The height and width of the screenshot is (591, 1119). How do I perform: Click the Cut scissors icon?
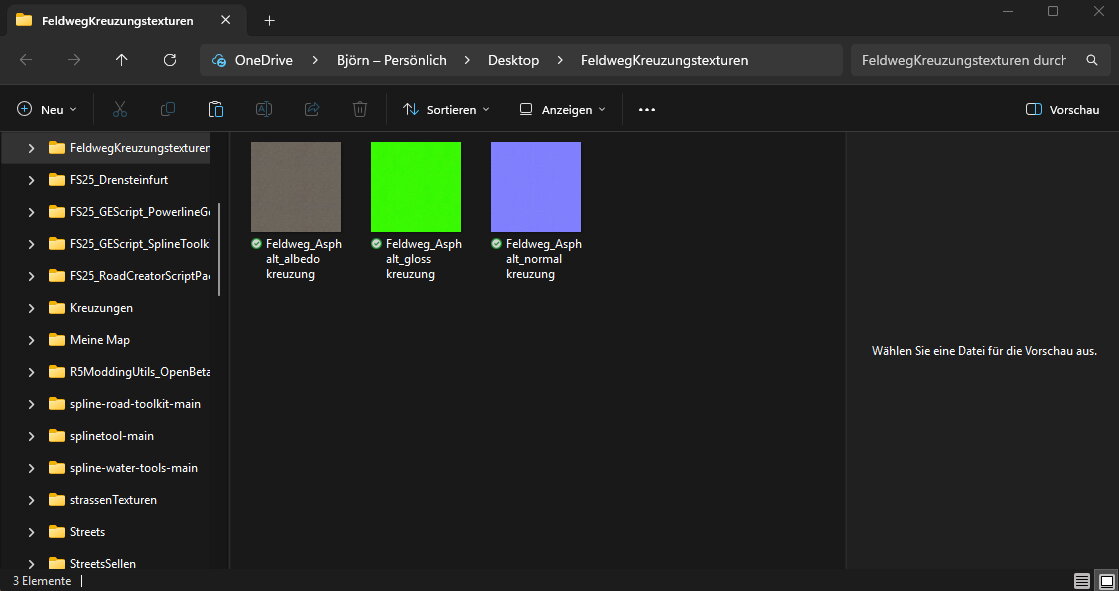pos(120,109)
